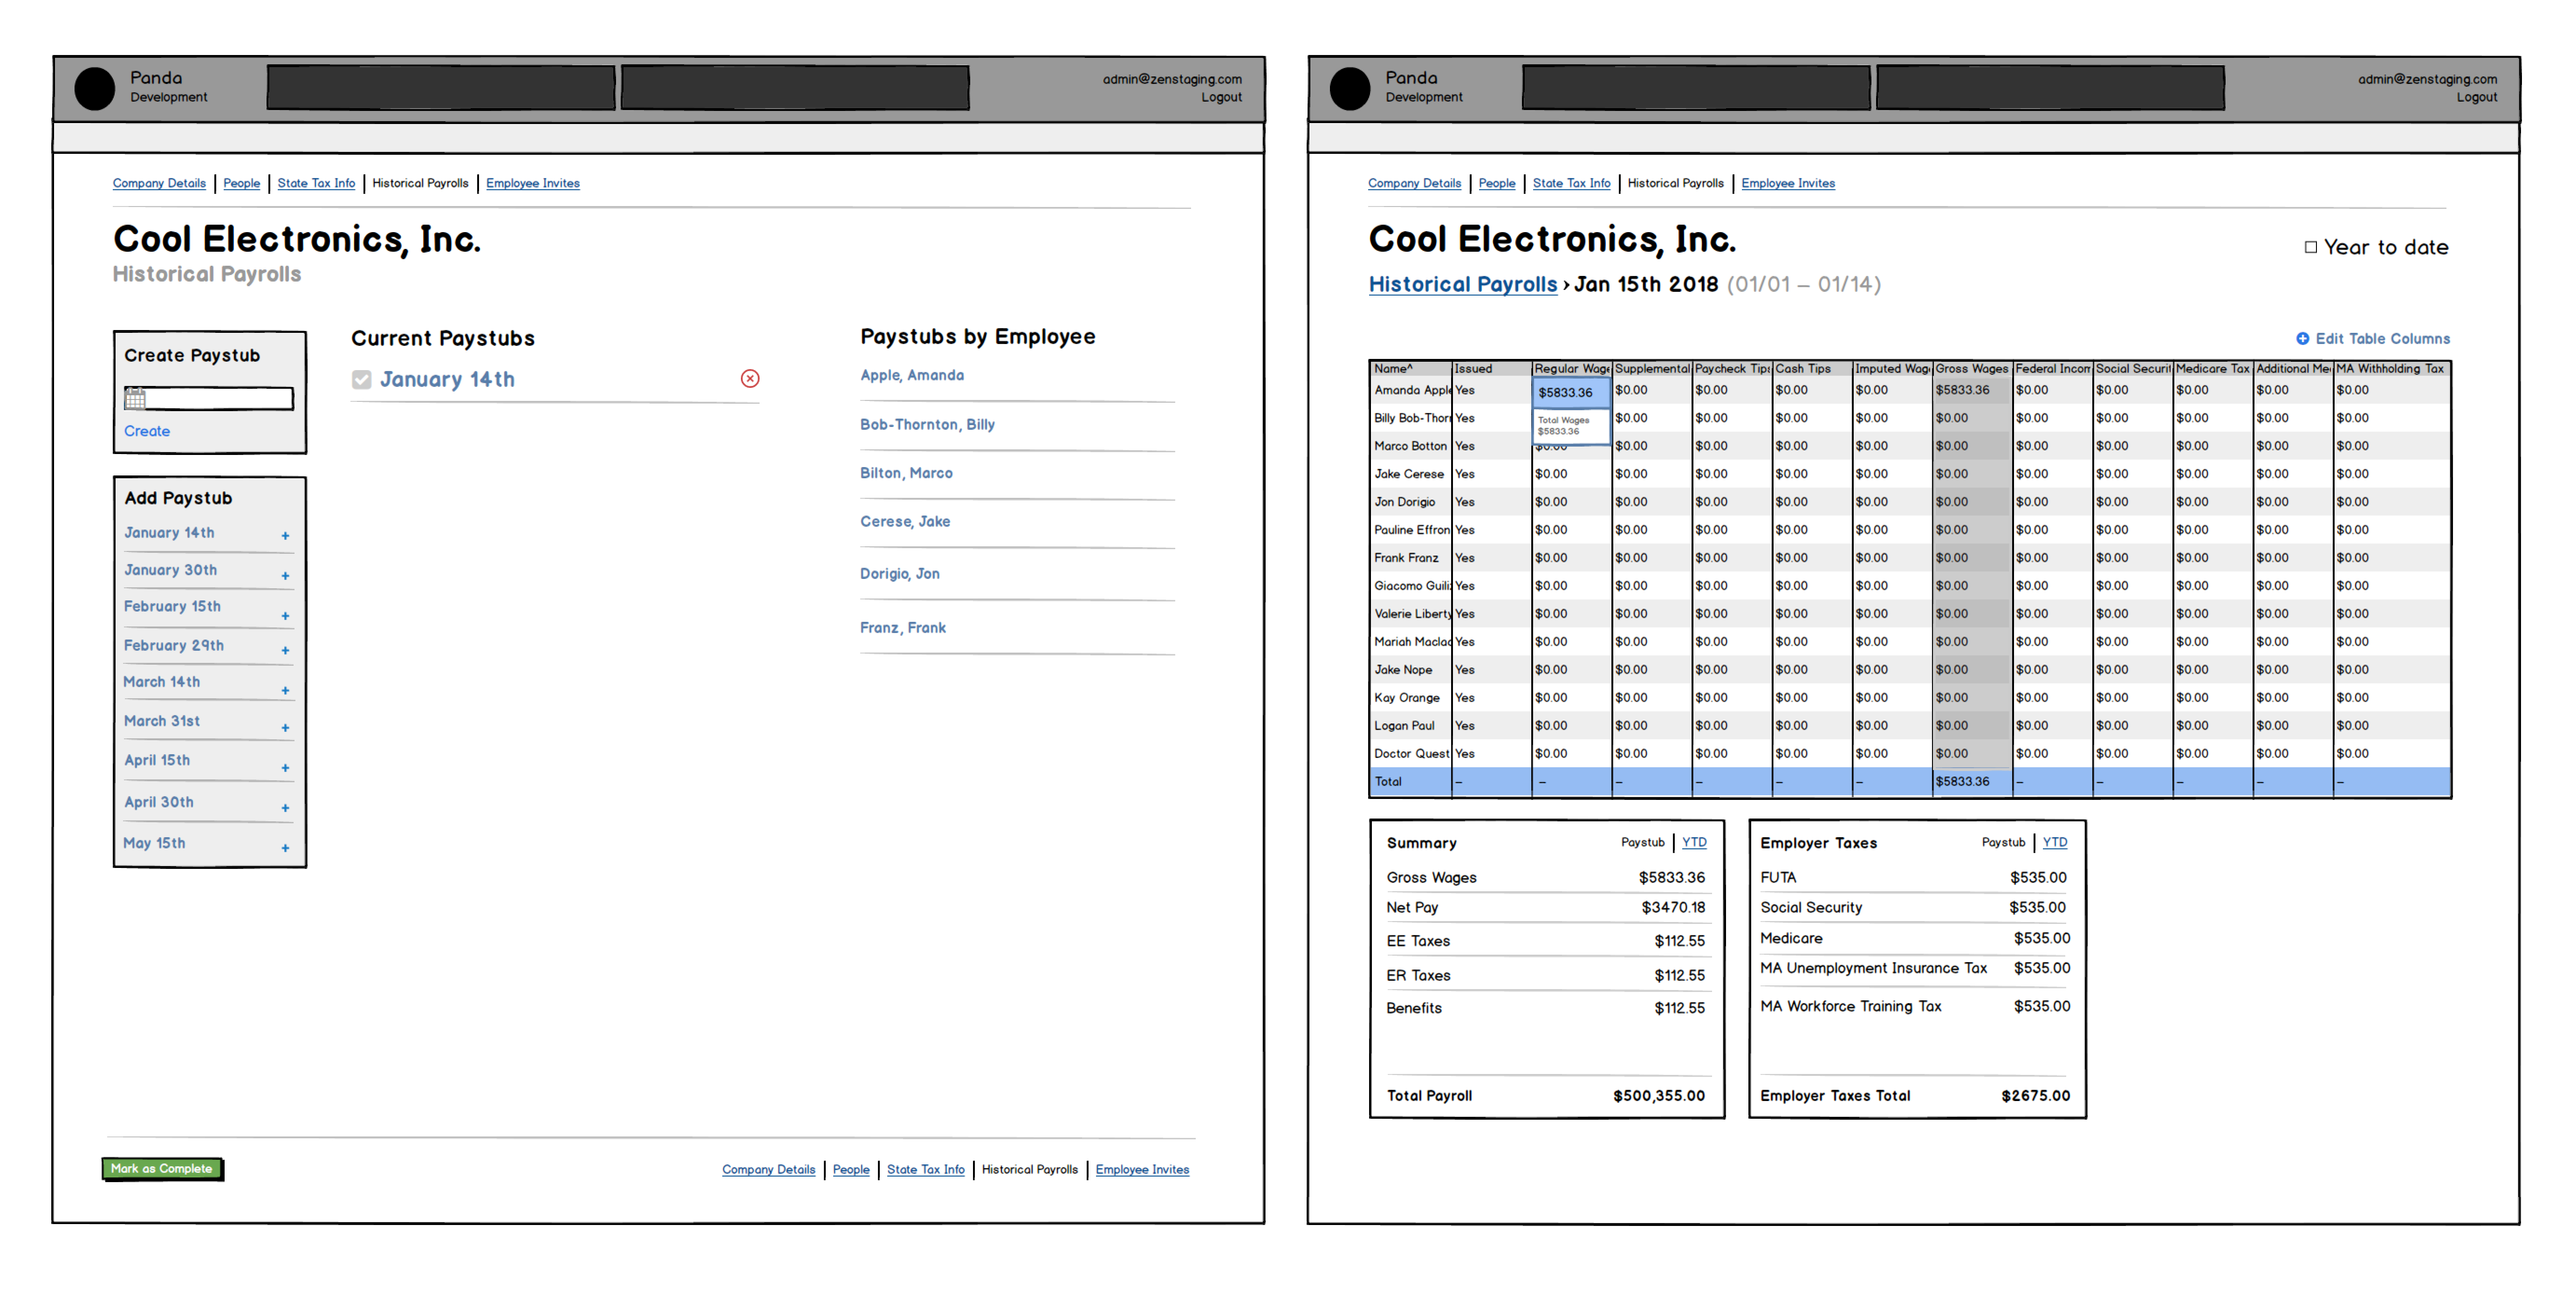
Task: Open Company Details in left screen top navigation
Action: pos(159,183)
